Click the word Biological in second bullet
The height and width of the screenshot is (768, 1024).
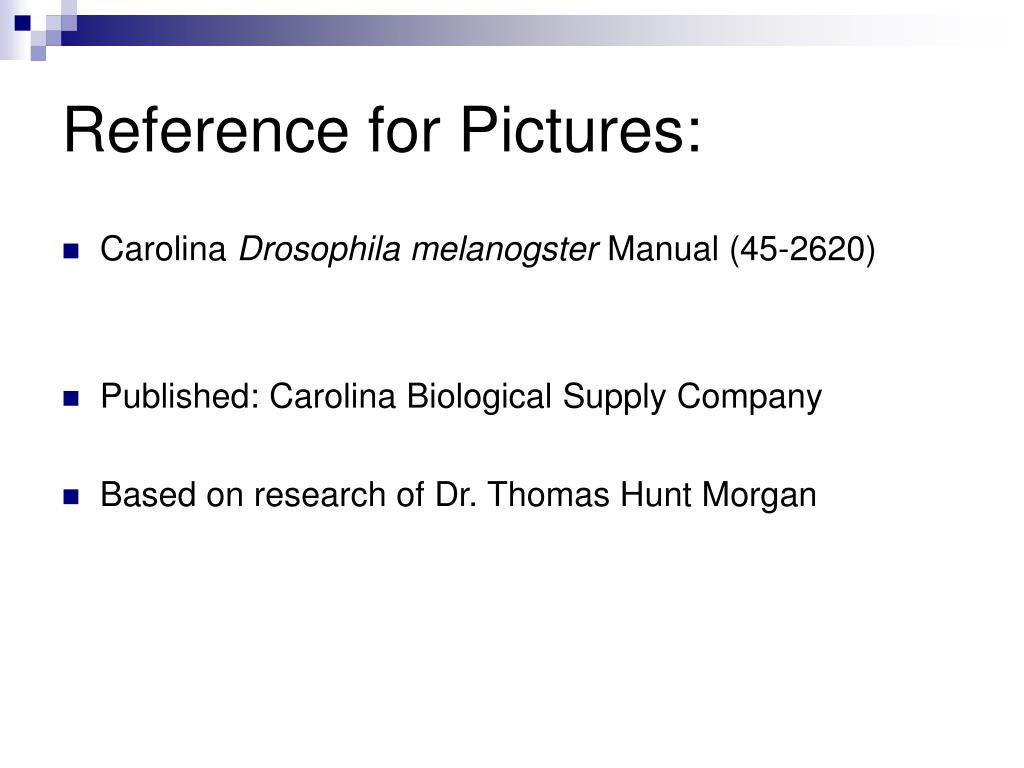tap(479, 396)
